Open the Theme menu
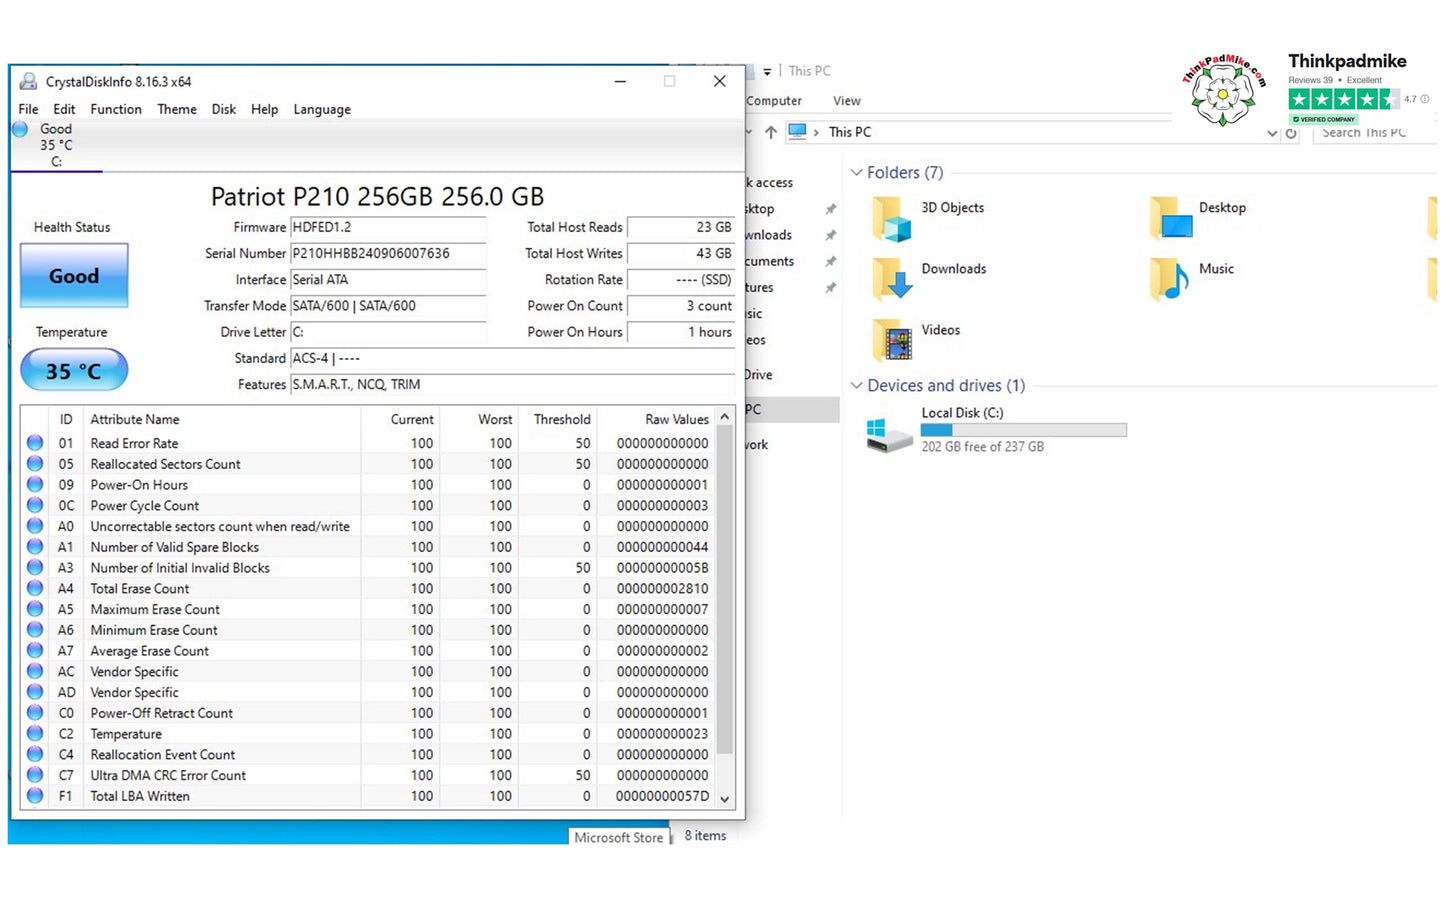This screenshot has height=908, width=1445. [x=177, y=109]
